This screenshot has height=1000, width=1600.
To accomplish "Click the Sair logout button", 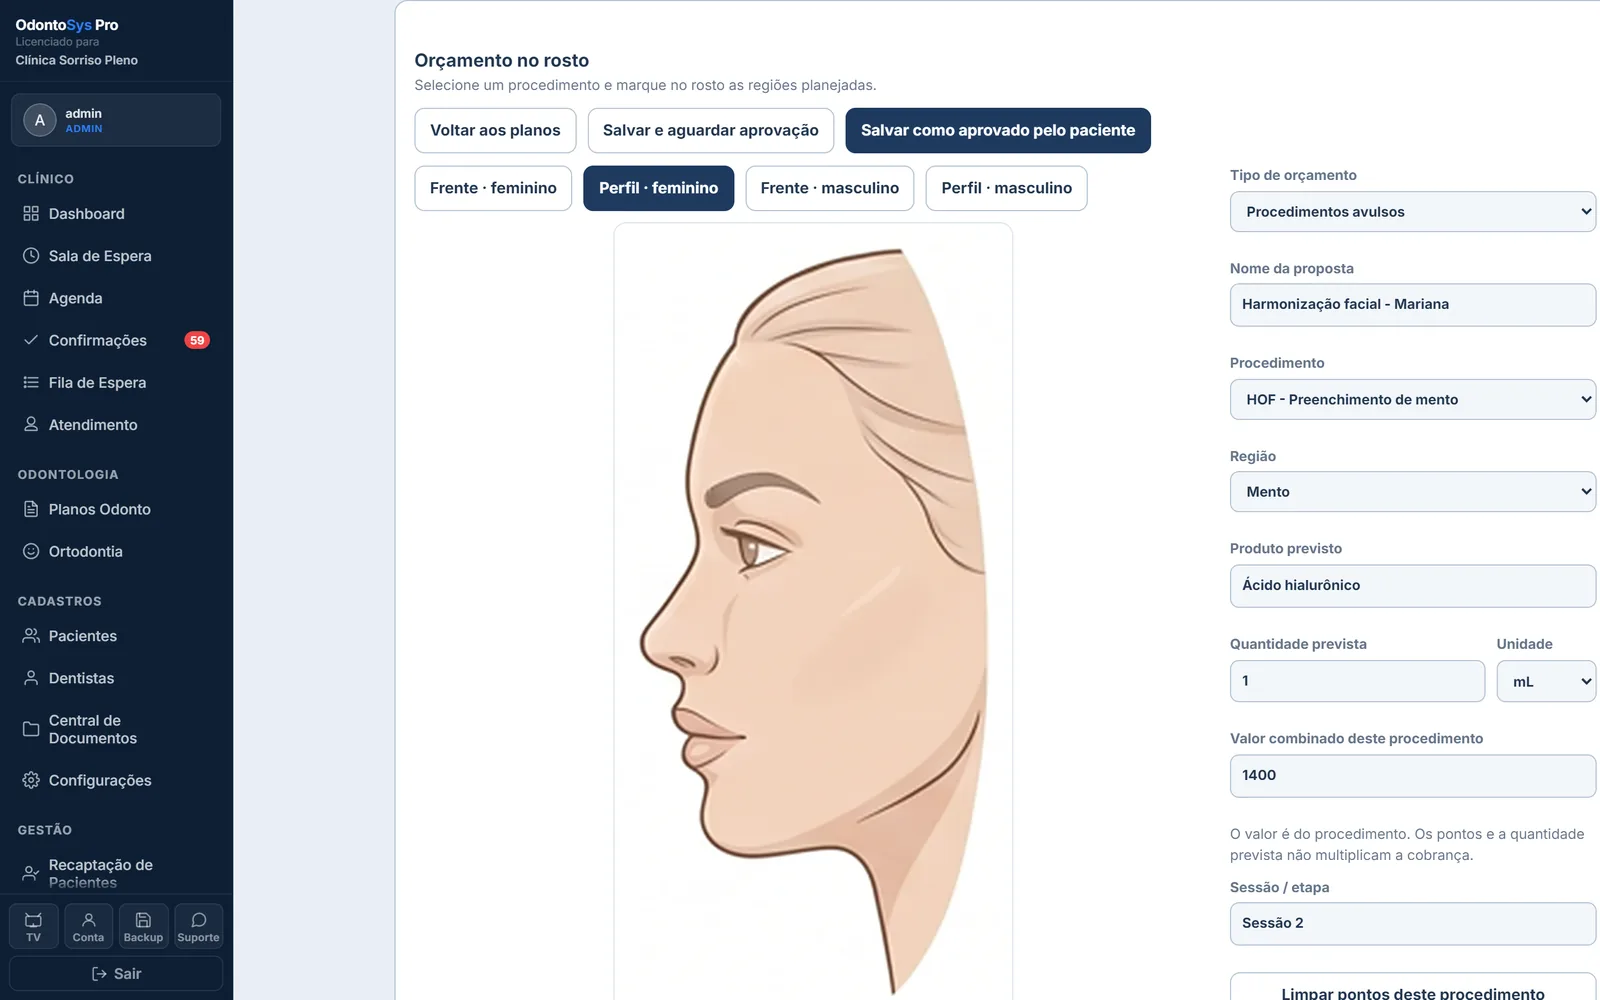I will [116, 974].
